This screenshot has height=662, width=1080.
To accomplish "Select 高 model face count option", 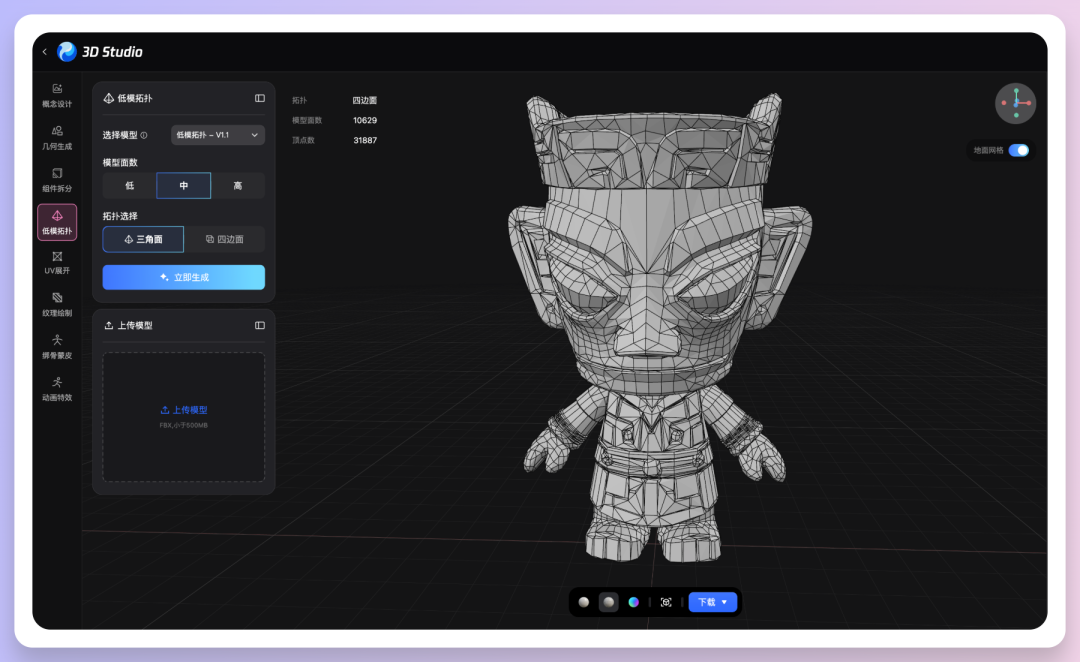I will pos(237,186).
